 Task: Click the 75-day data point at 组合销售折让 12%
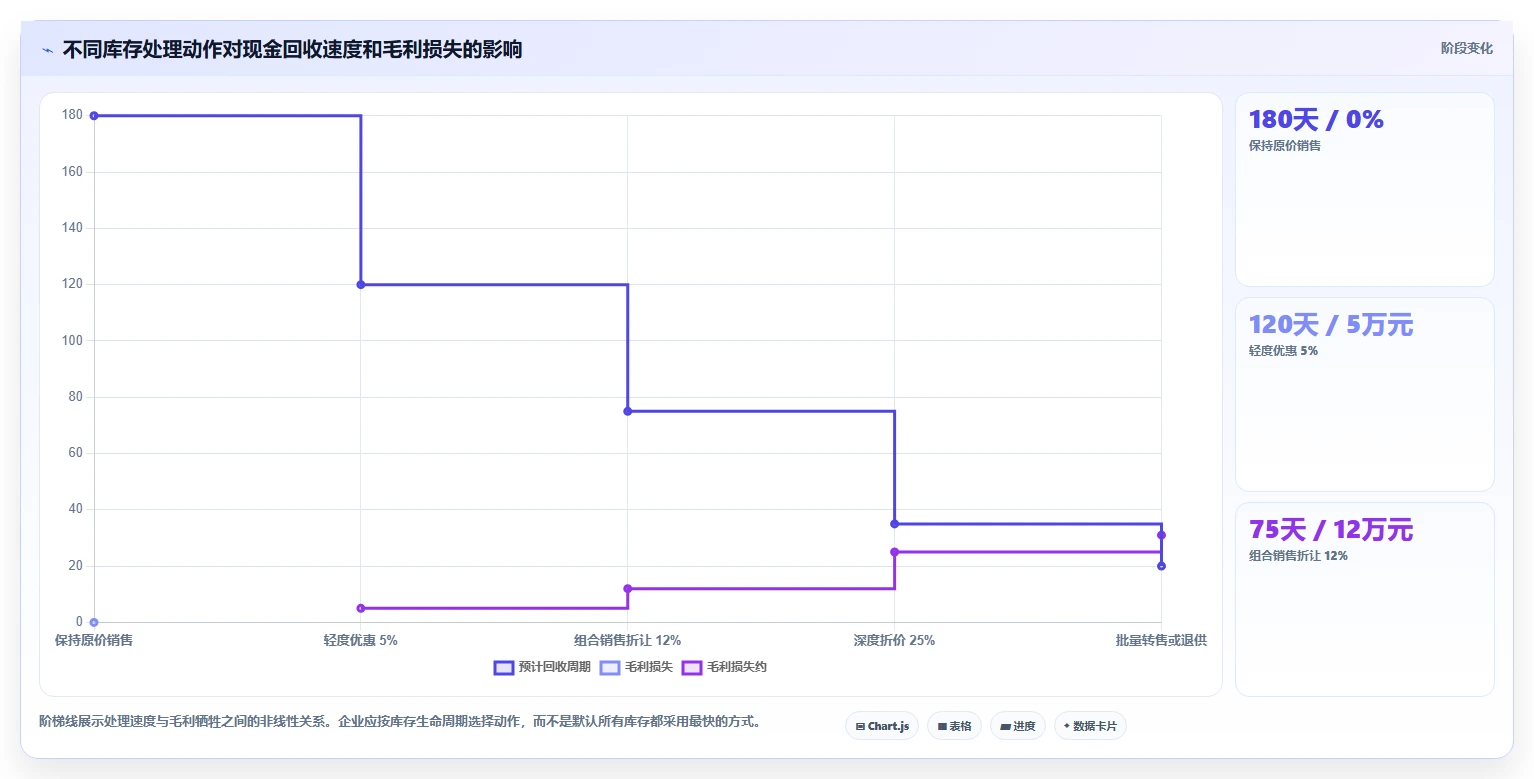point(628,411)
